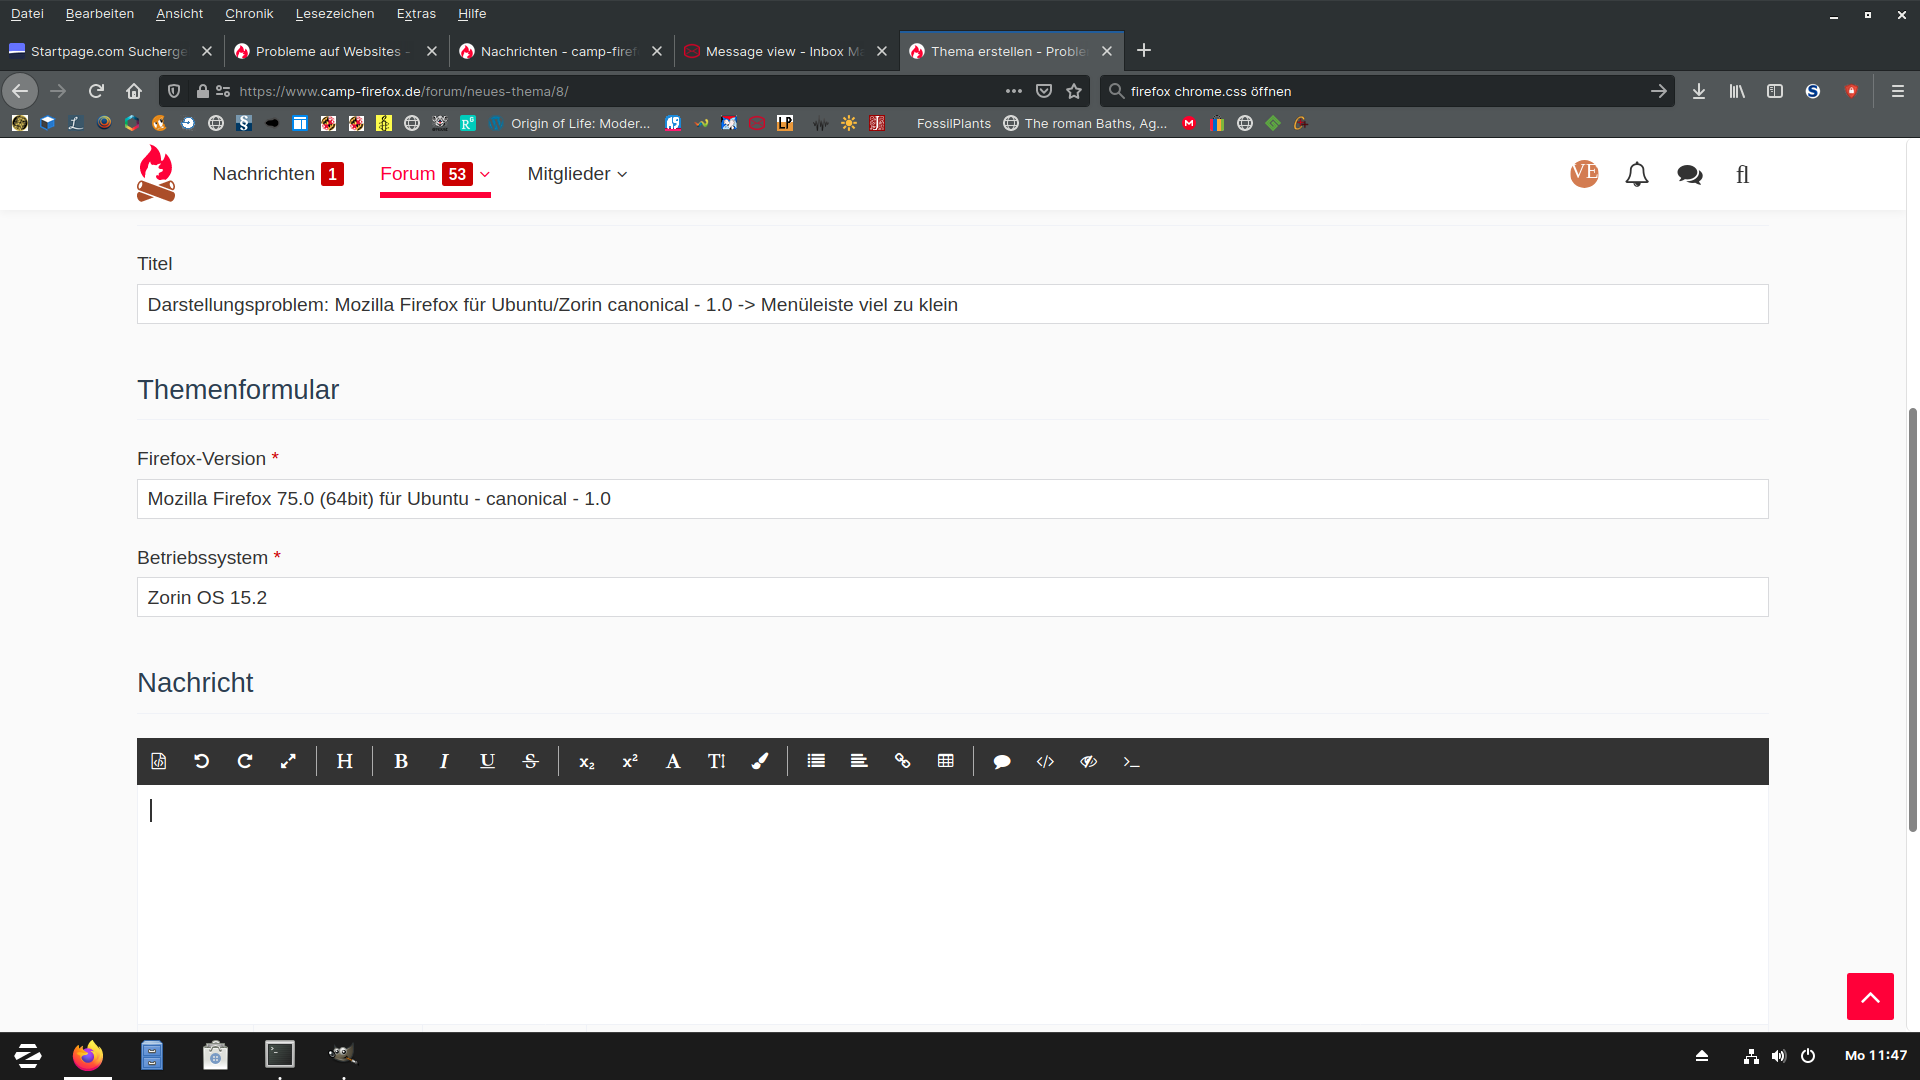This screenshot has height=1080, width=1920.
Task: Click the strikethrough button in the editor
Action: 531,761
